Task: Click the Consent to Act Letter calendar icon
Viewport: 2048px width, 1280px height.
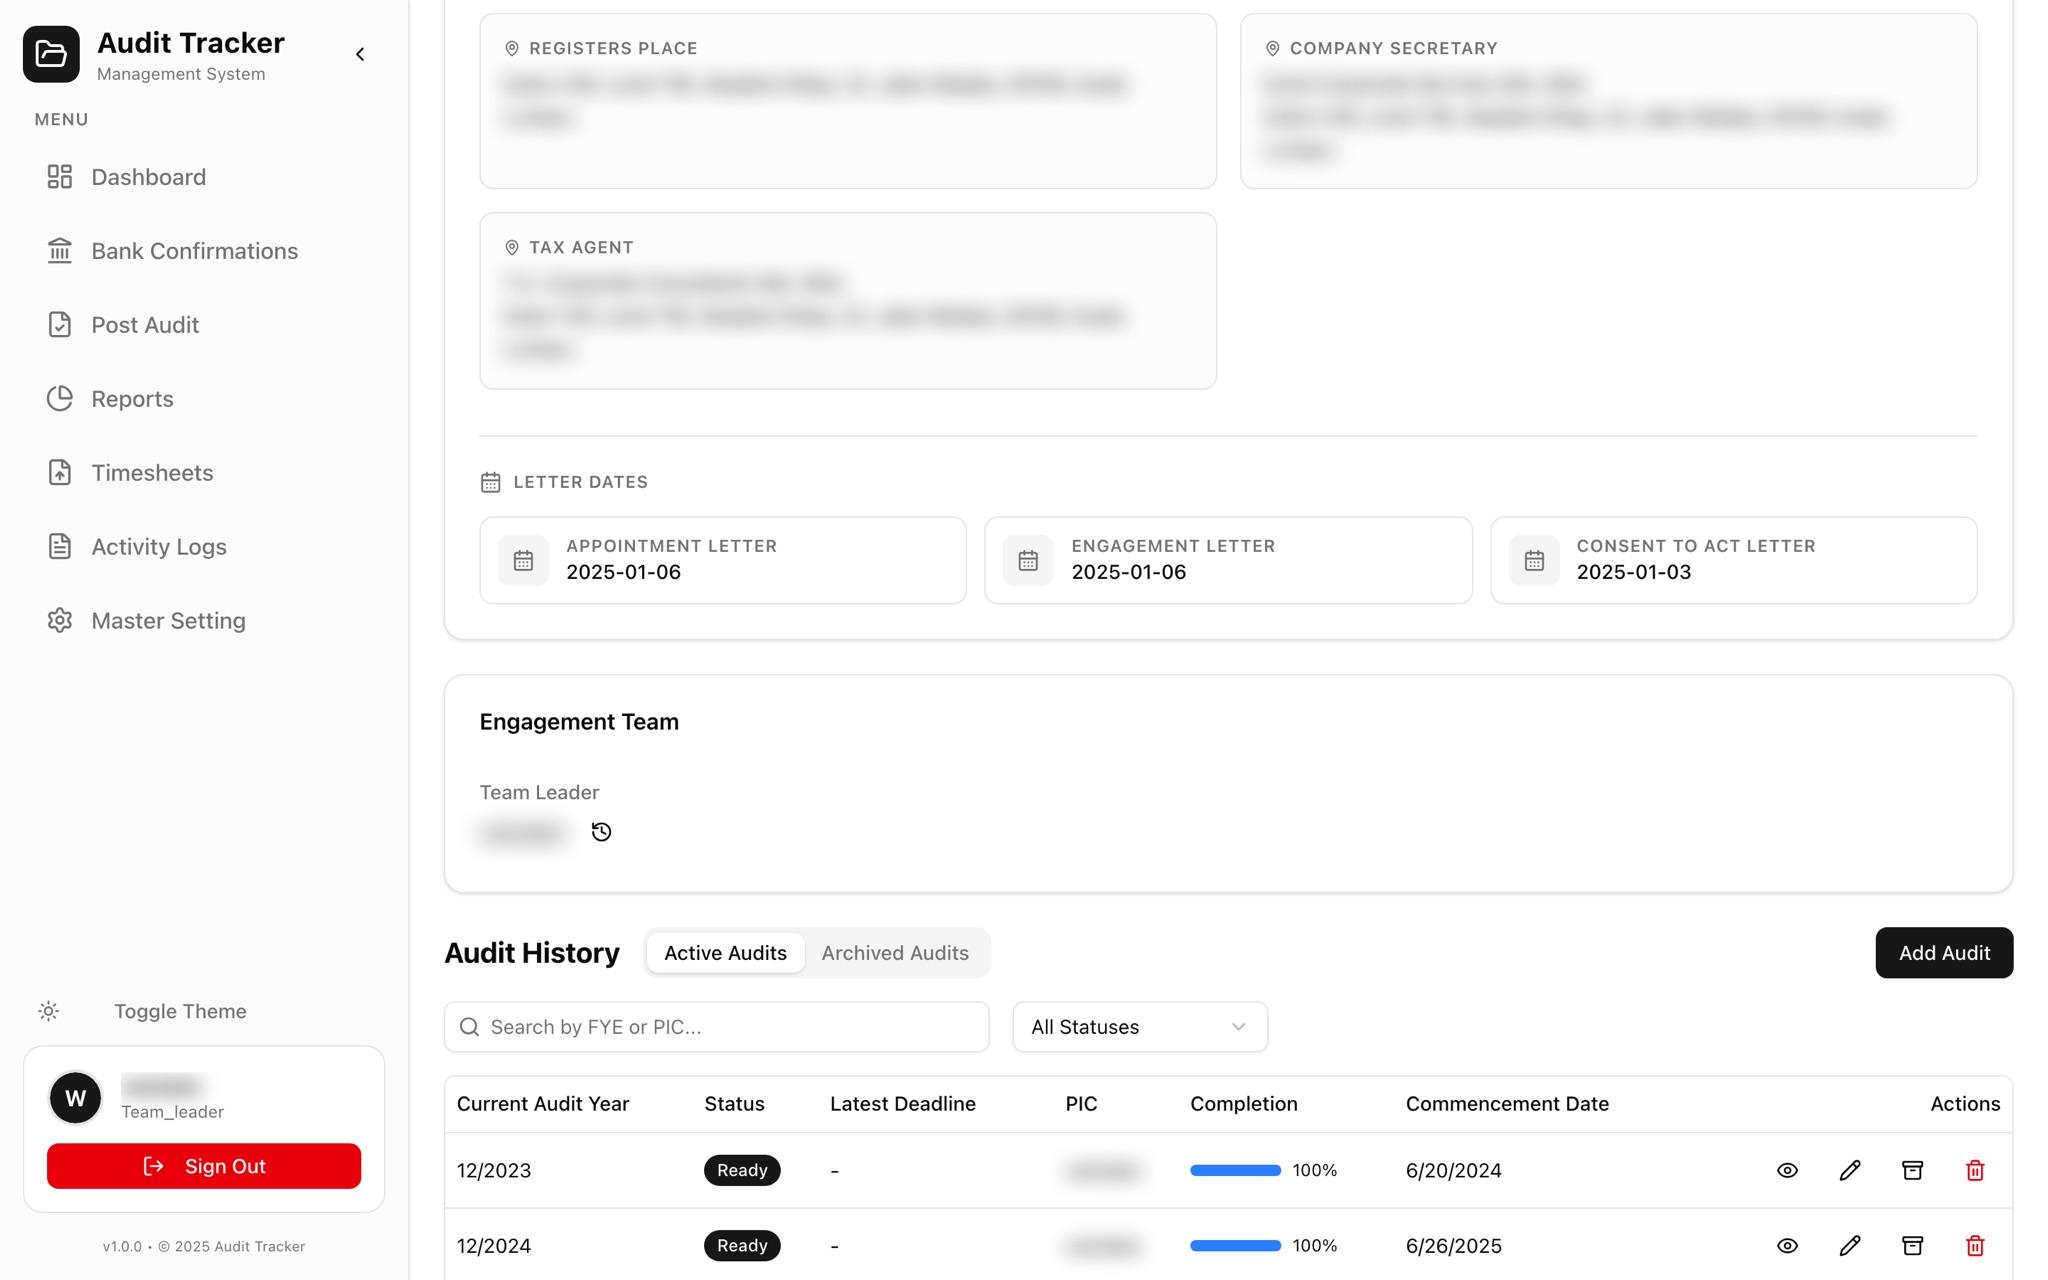Action: (x=1534, y=560)
